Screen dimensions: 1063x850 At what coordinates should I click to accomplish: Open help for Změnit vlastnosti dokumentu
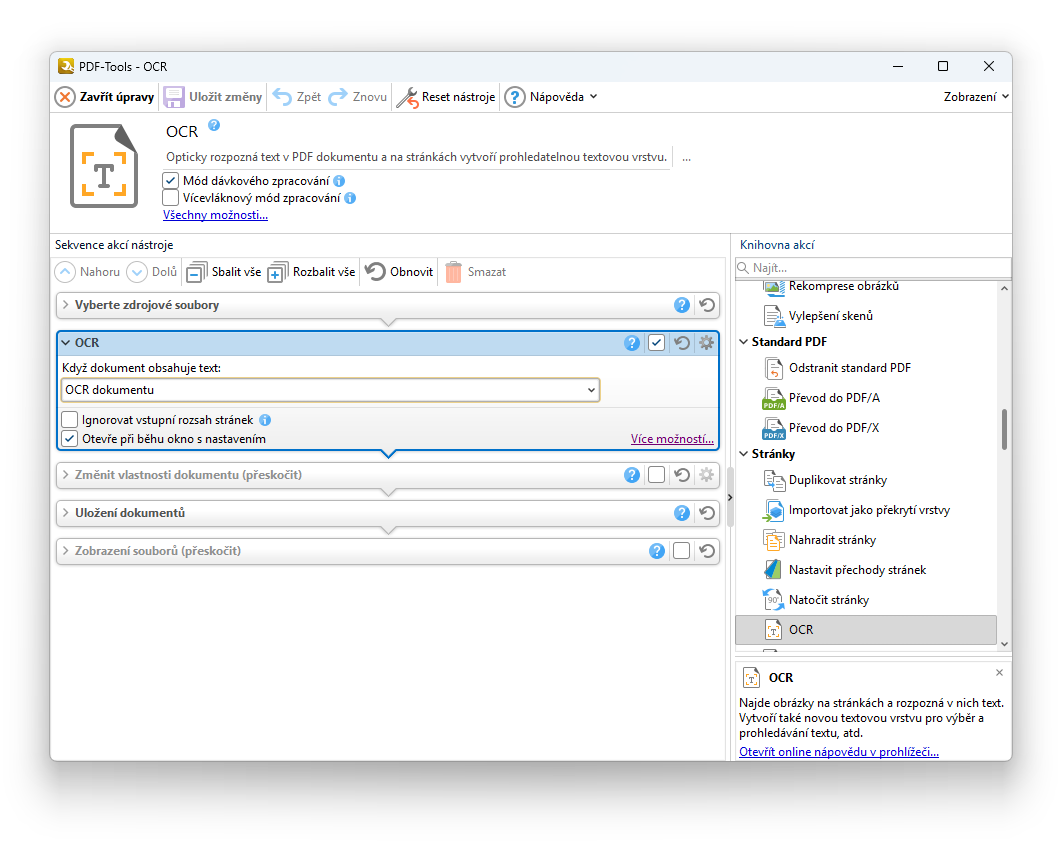coord(632,475)
